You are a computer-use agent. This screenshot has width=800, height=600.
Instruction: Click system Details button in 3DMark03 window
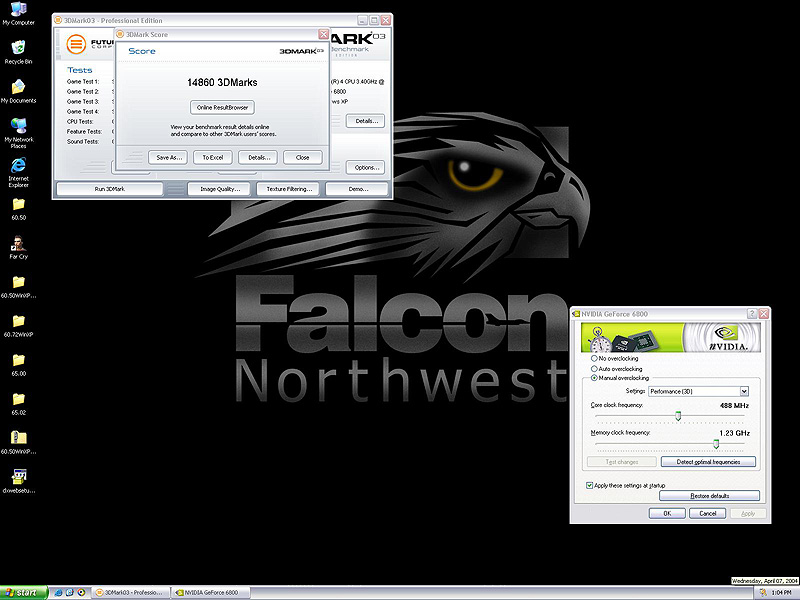pos(366,121)
